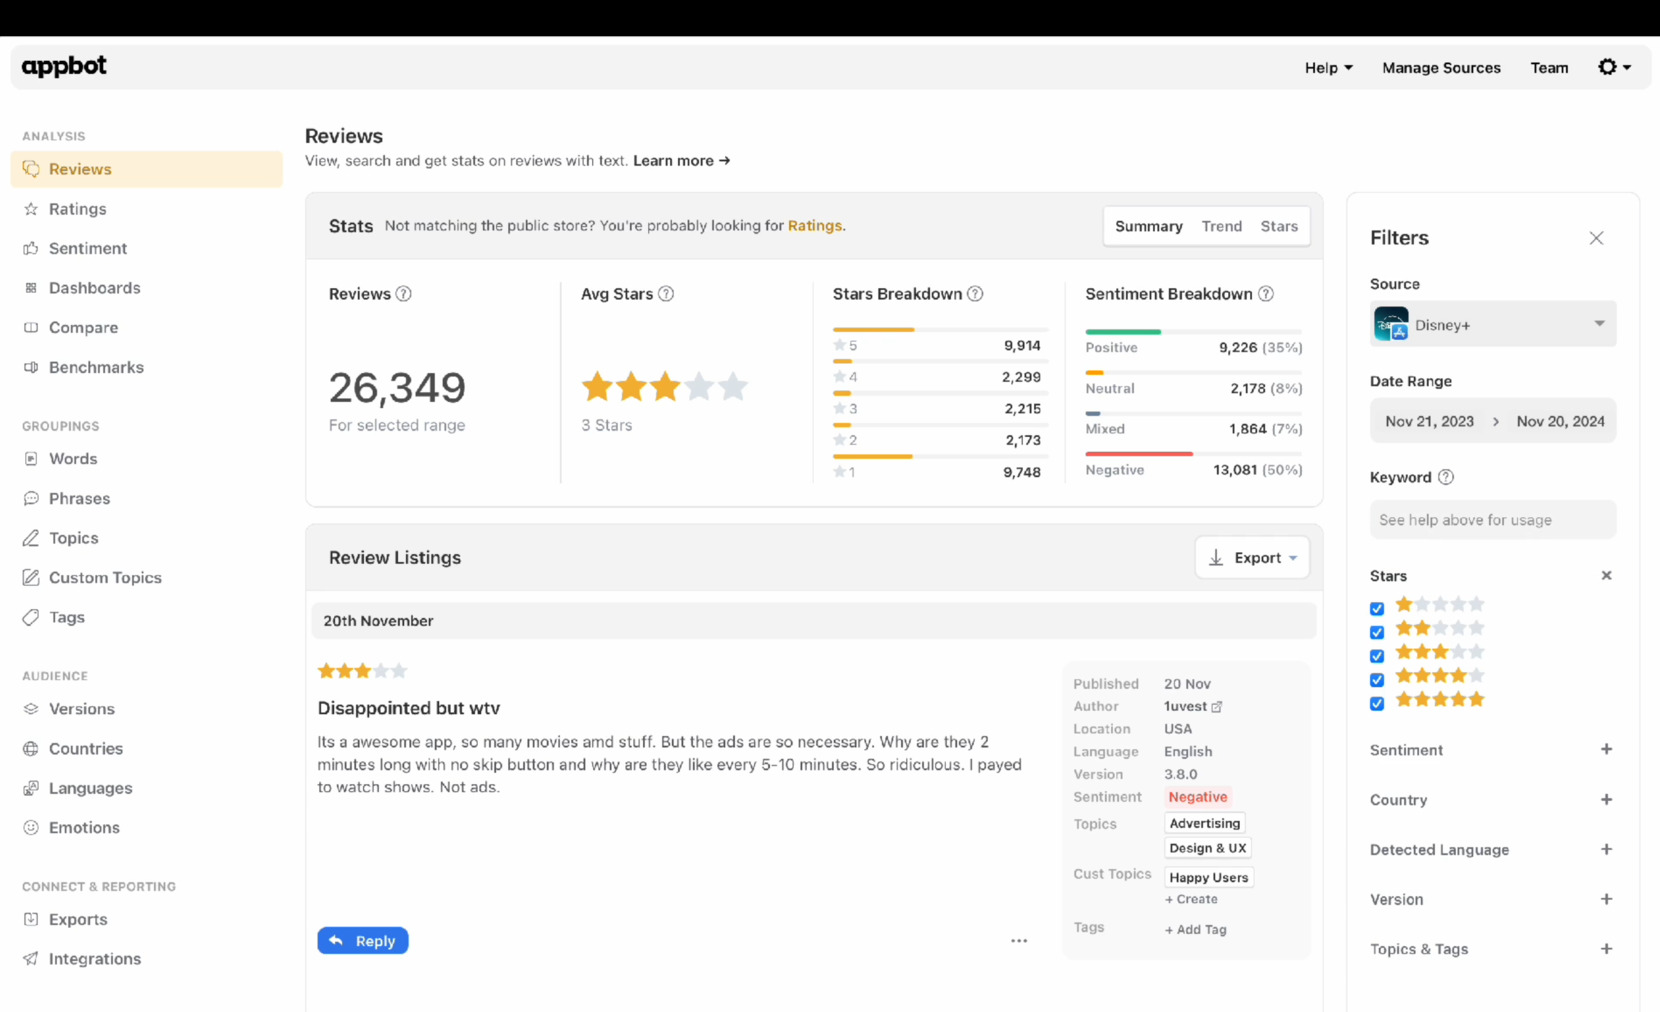
Task: Select the Compare panel icon
Action: tap(31, 327)
